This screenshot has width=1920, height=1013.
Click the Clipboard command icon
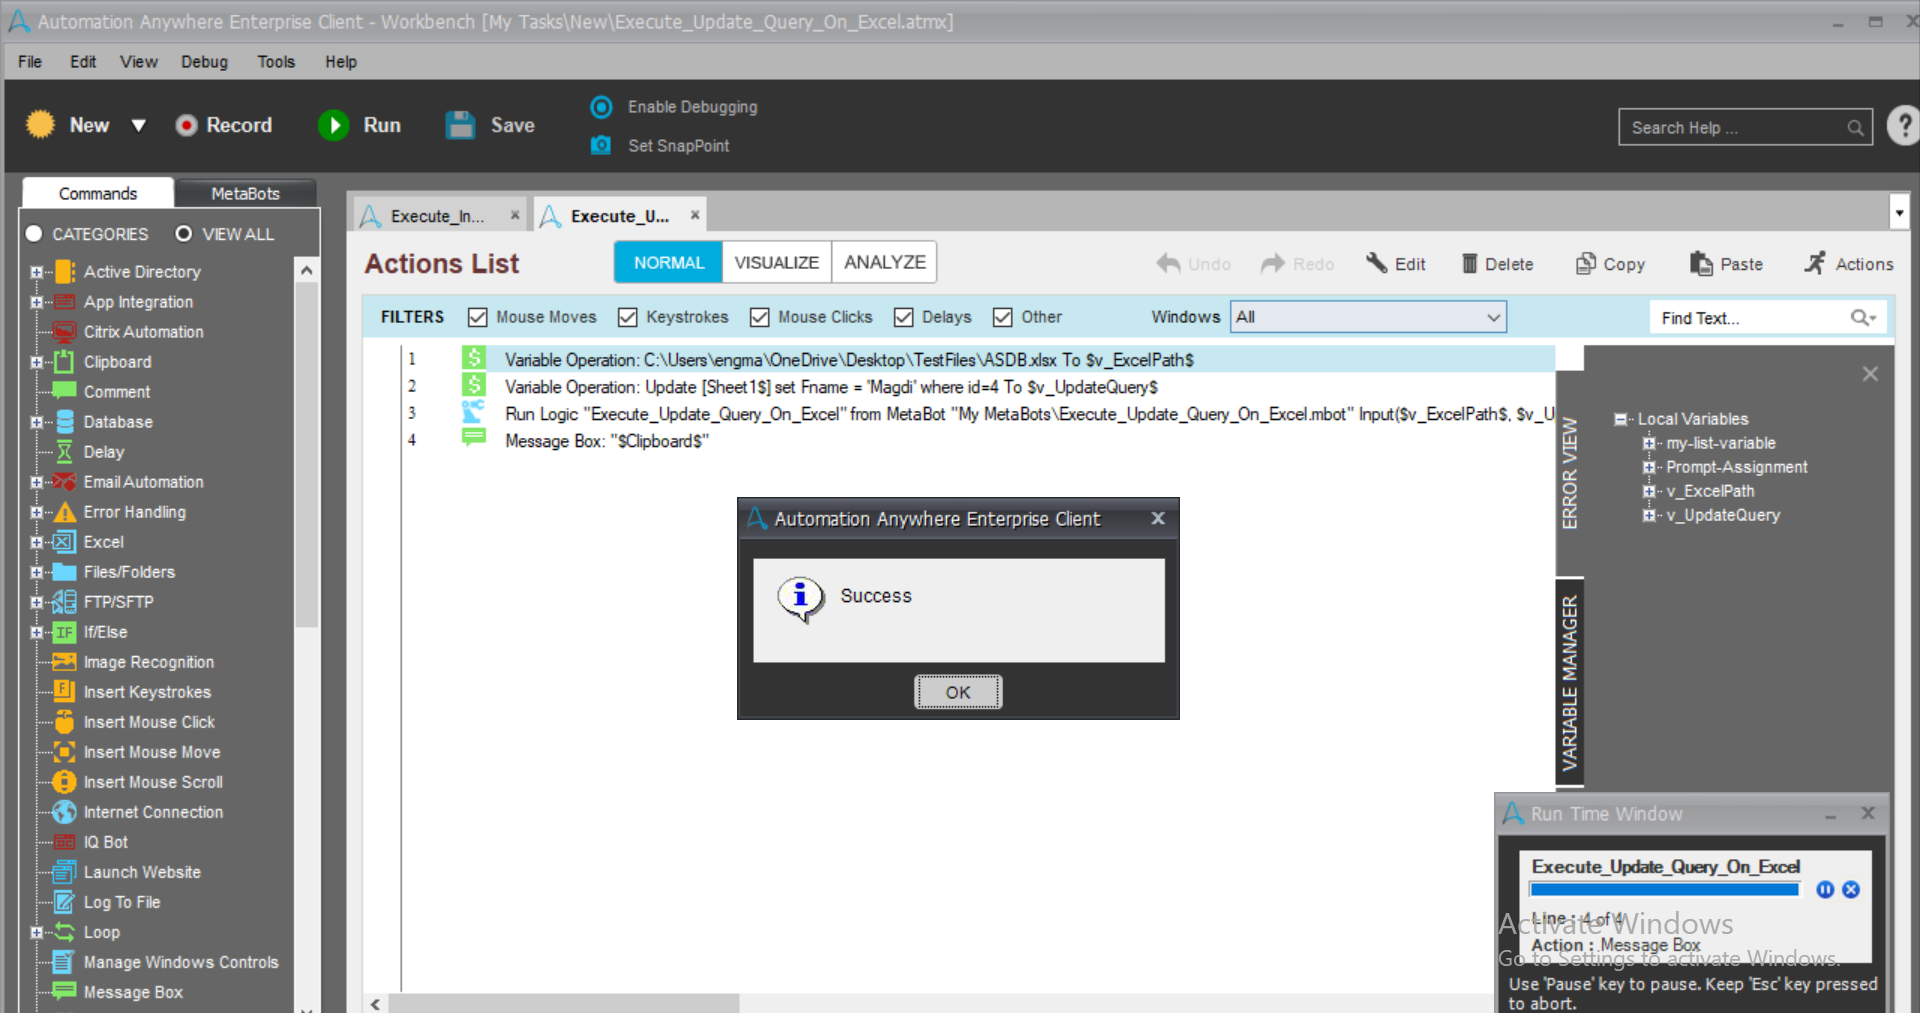click(65, 362)
